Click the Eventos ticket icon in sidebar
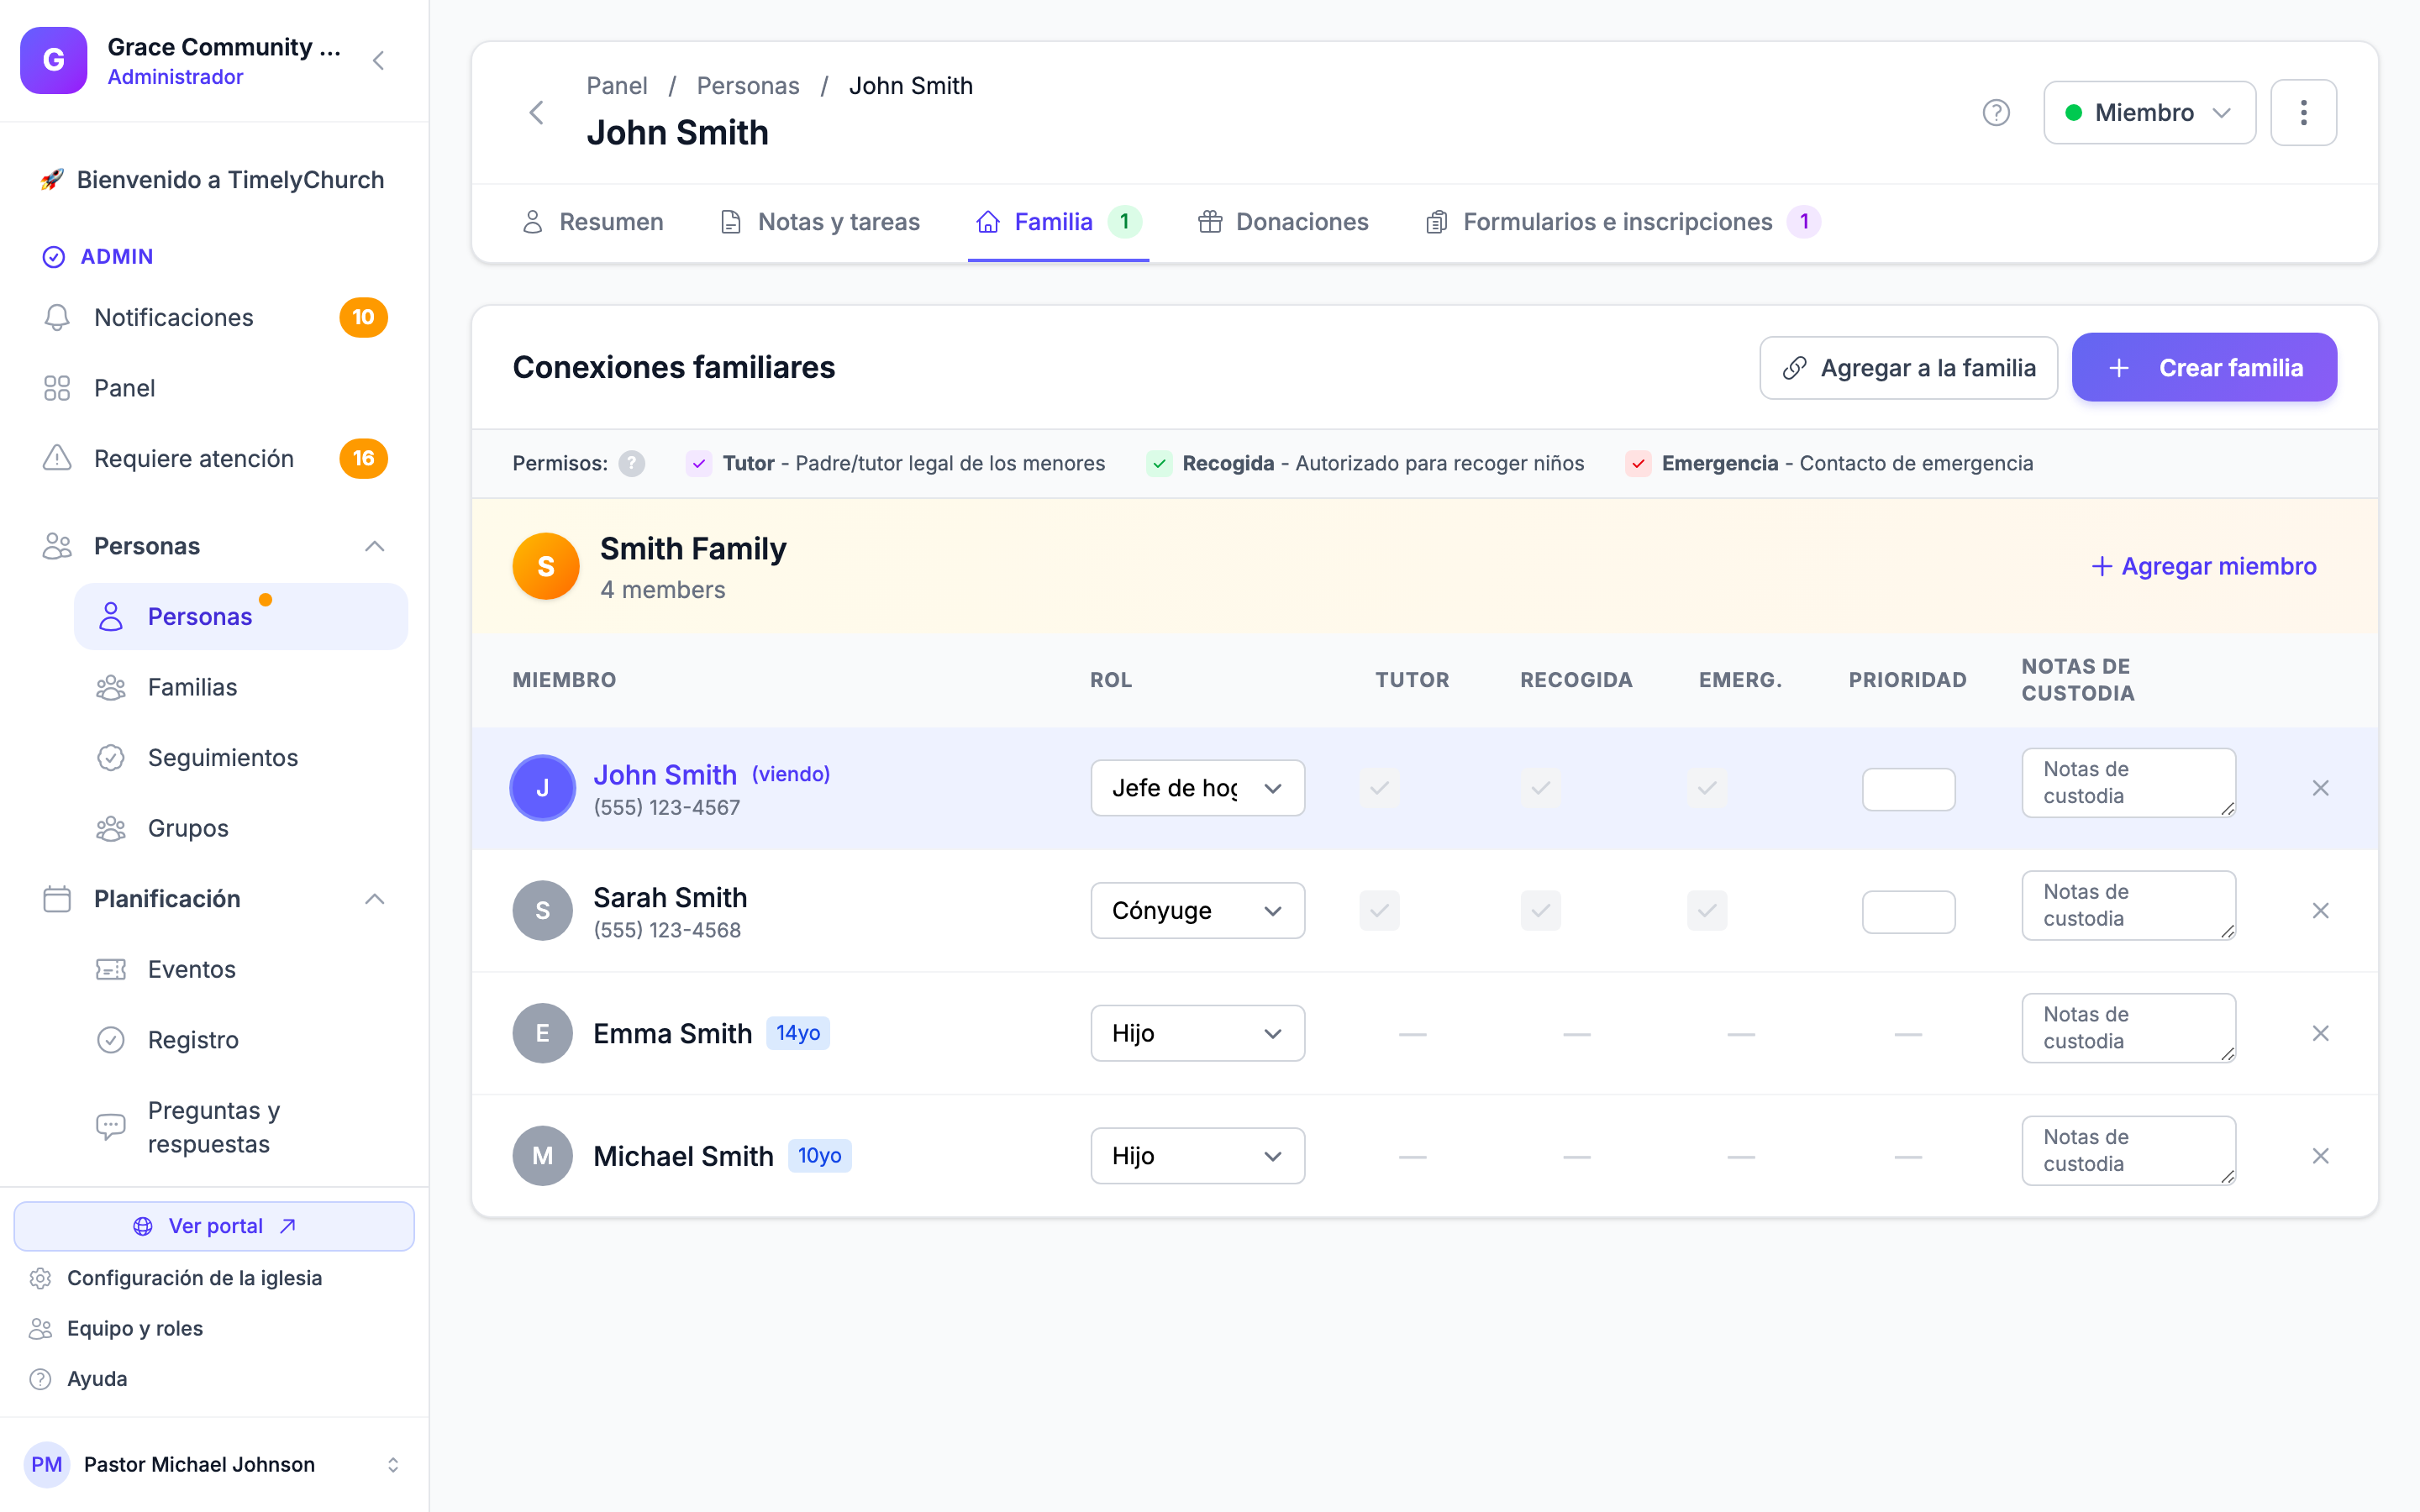Screen dimensions: 2420x1512 [110, 969]
